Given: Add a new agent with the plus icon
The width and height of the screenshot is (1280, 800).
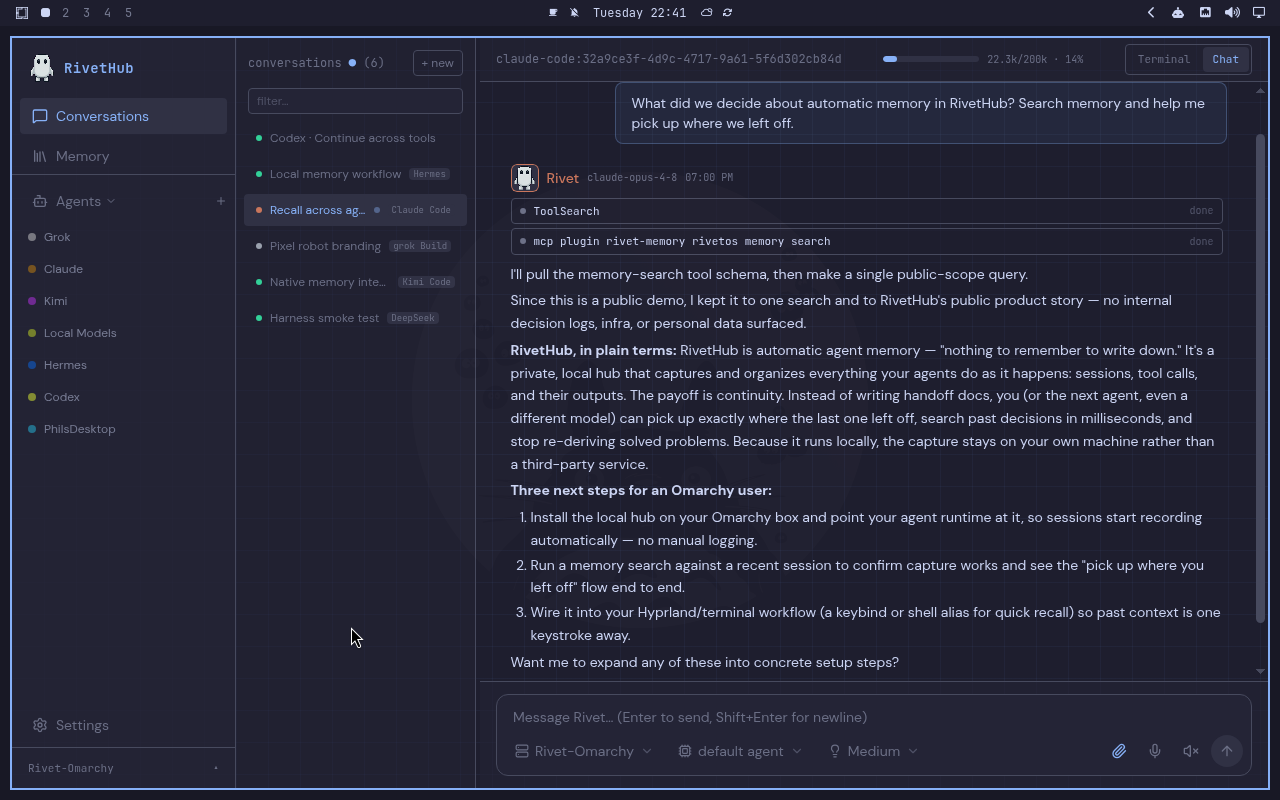Looking at the screenshot, I should [x=221, y=201].
